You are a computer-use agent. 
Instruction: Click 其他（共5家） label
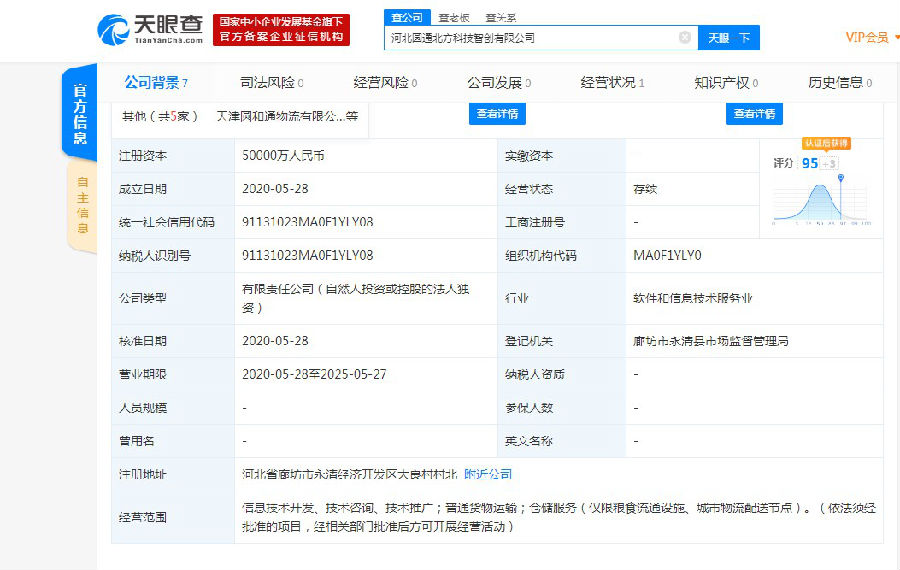(160, 116)
